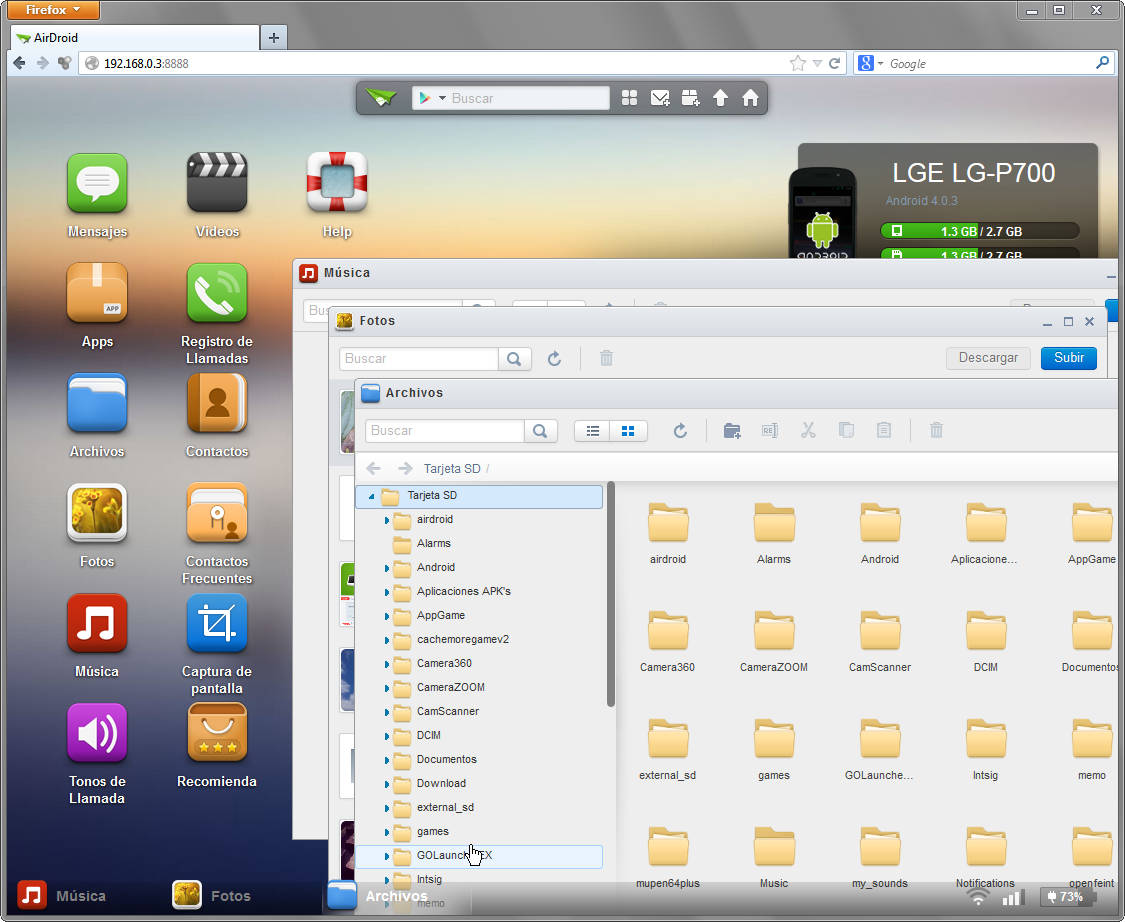Expand the Android folder in tree
Image resolution: width=1125 pixels, height=922 pixels.
[x=387, y=568]
